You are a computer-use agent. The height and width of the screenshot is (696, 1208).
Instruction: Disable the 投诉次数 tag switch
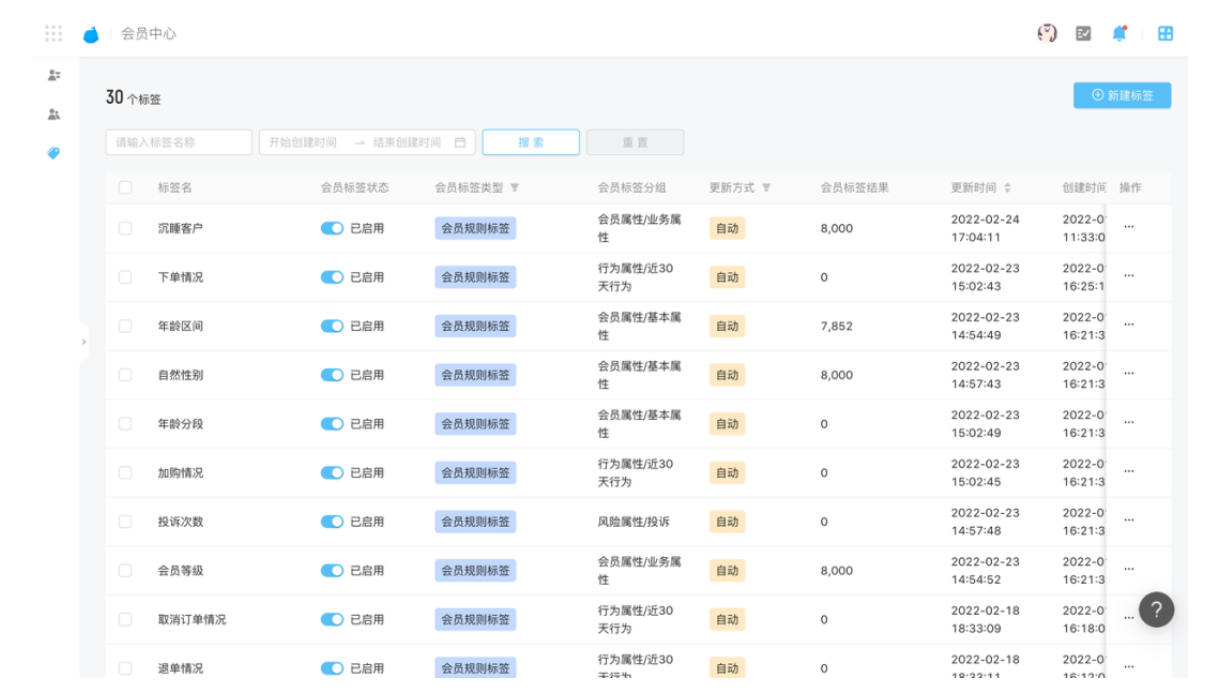point(332,521)
